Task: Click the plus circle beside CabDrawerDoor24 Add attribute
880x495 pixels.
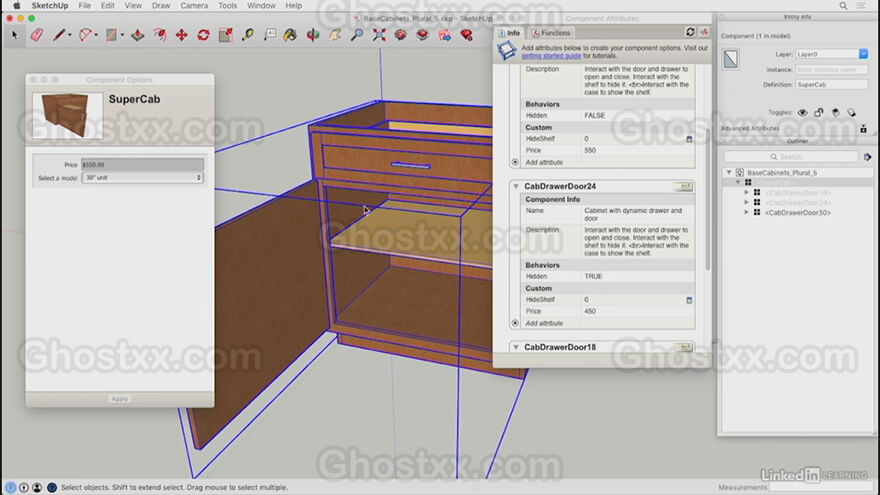Action: (515, 323)
